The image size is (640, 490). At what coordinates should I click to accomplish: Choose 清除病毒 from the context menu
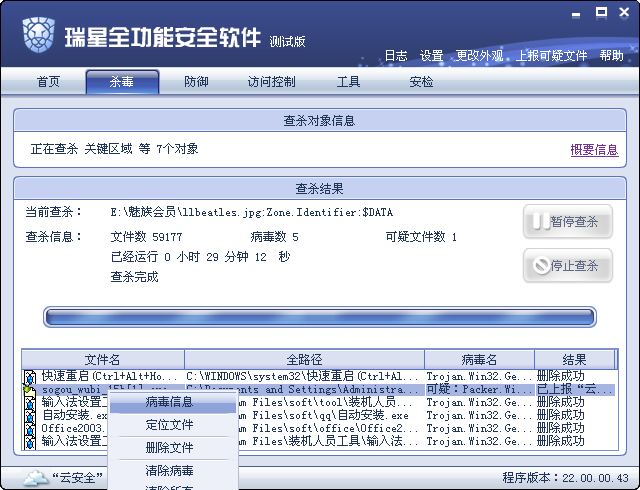(173, 471)
